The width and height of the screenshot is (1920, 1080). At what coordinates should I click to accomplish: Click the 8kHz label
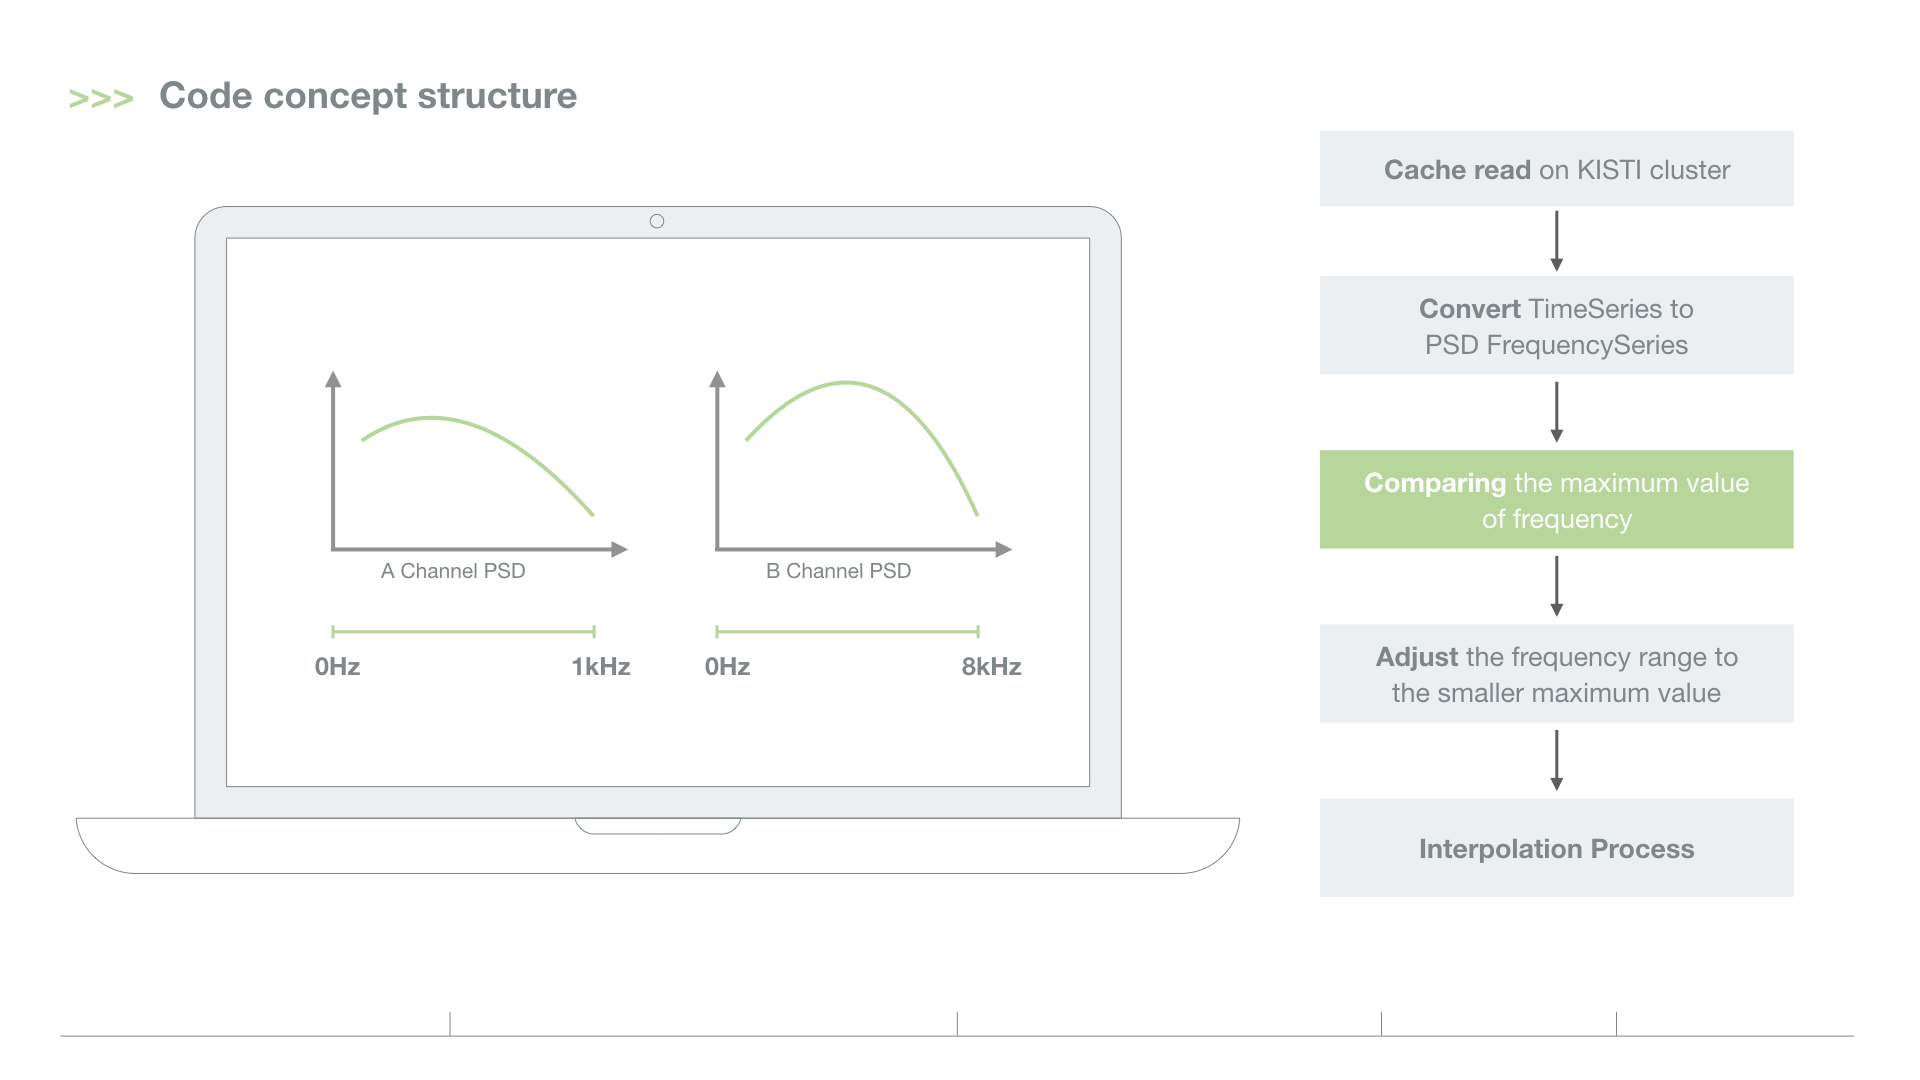pos(991,667)
